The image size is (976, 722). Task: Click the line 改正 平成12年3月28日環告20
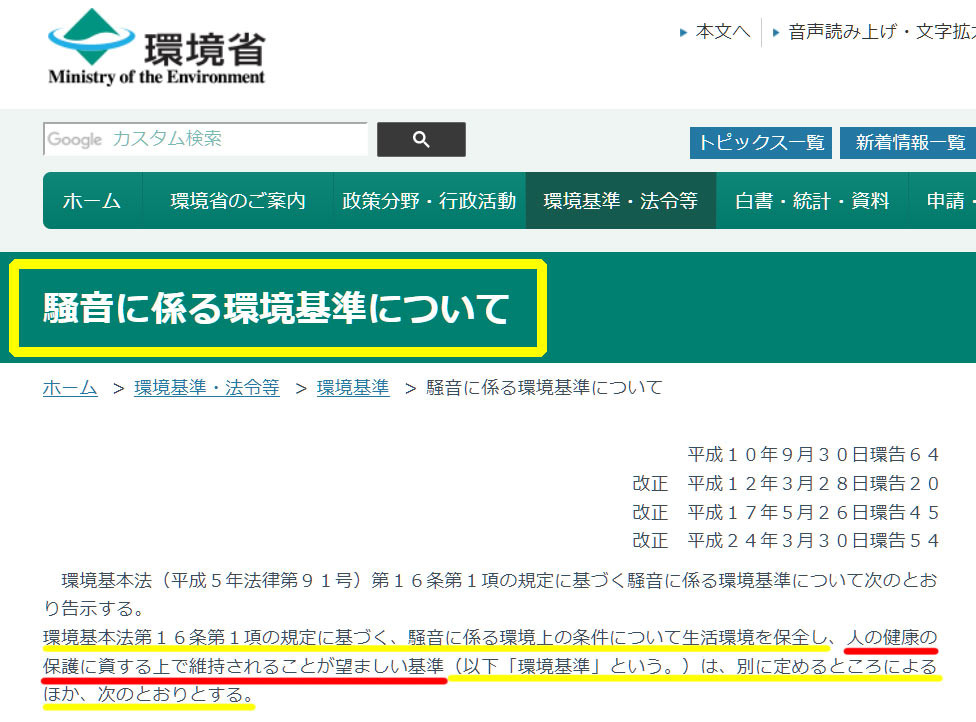coord(786,483)
